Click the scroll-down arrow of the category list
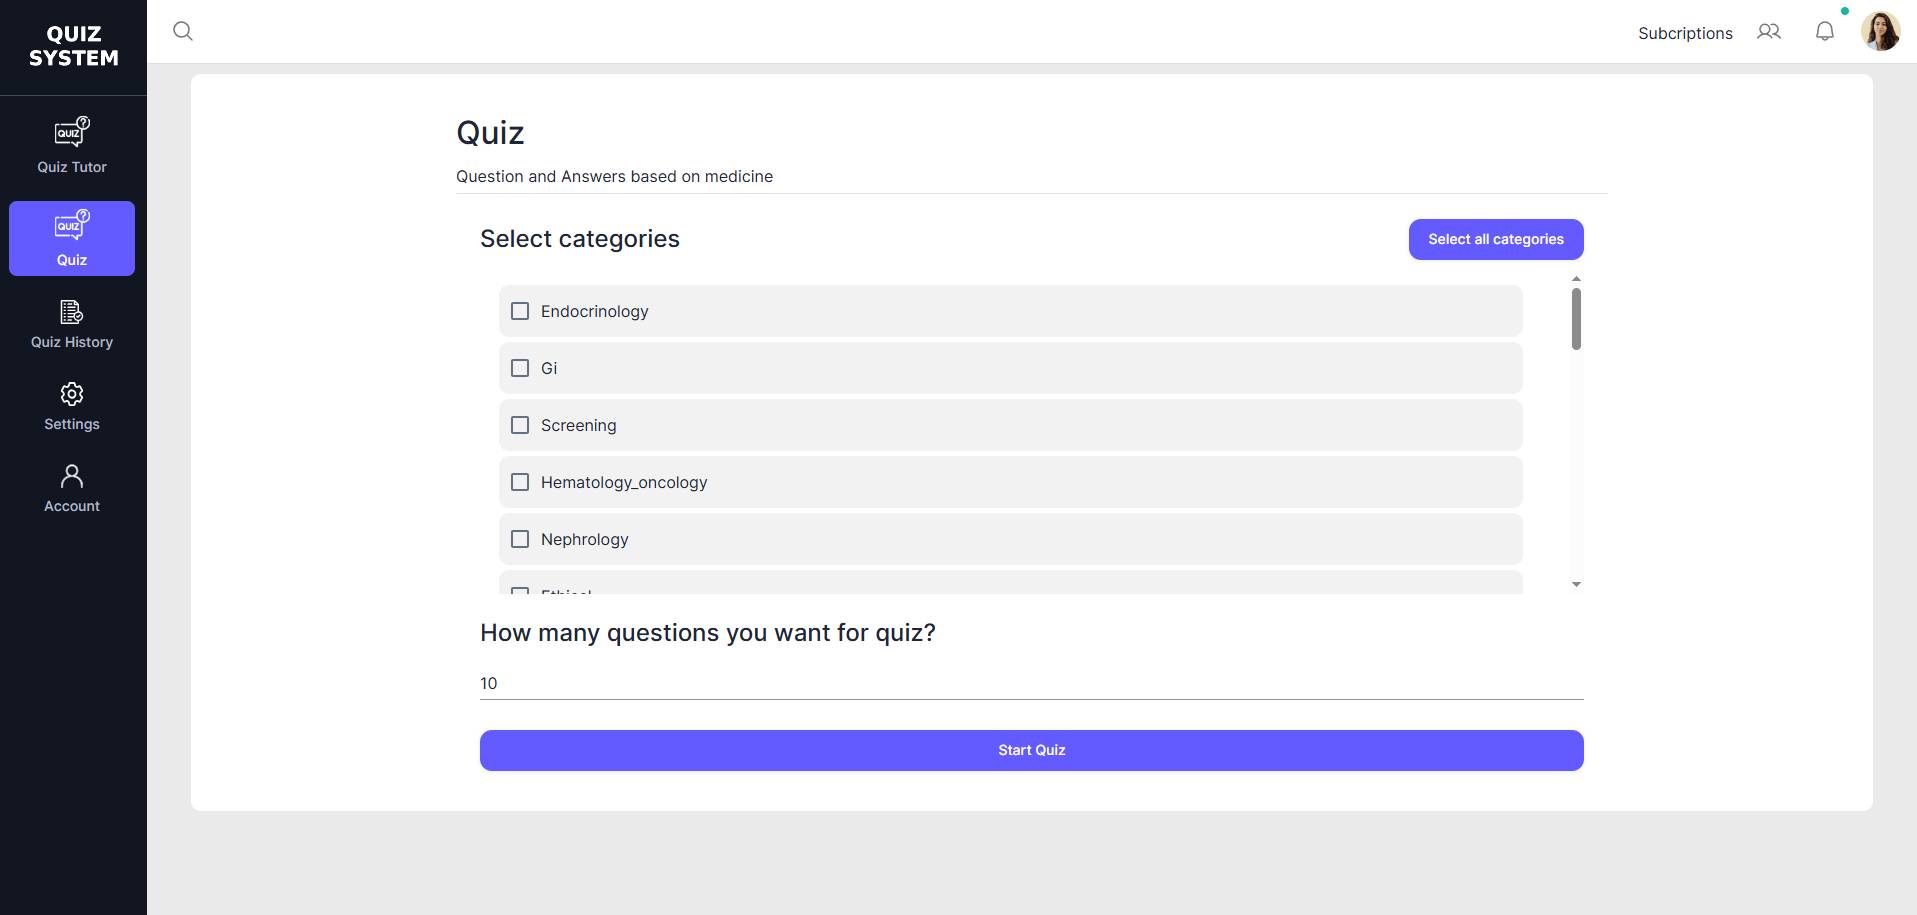The width and height of the screenshot is (1917, 915). [1575, 584]
